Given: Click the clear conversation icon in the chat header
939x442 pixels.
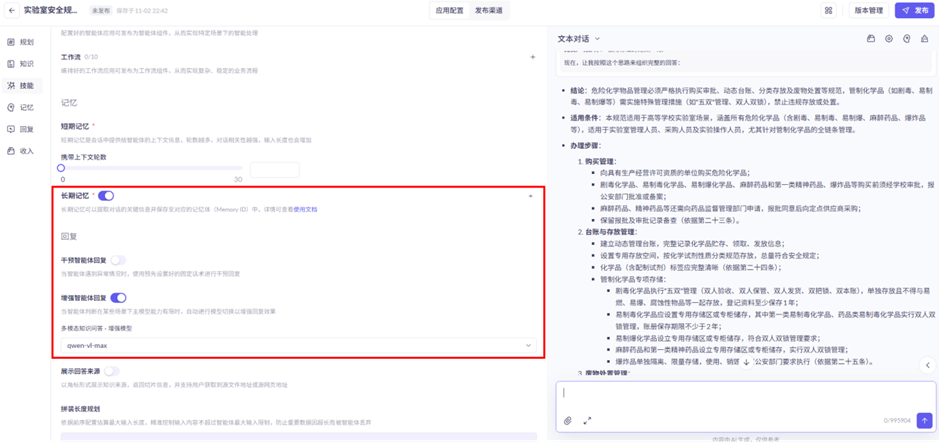Looking at the screenshot, I should tap(924, 38).
